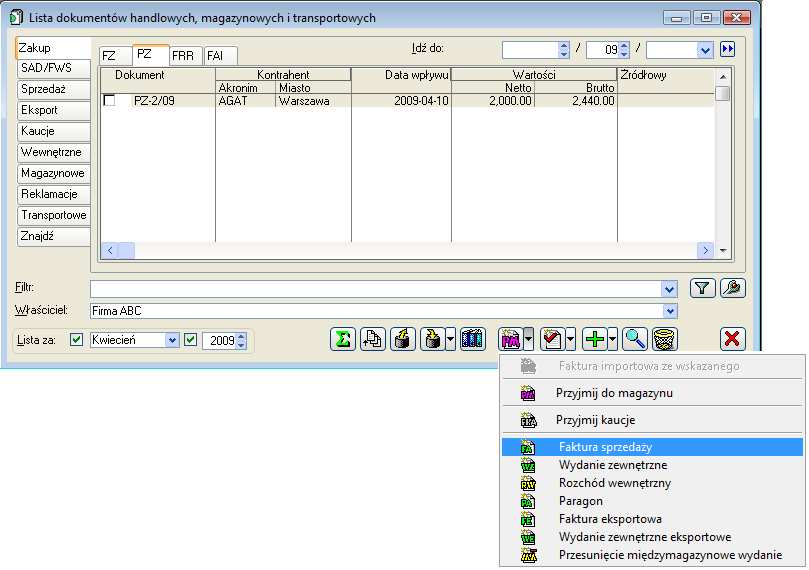
Task: Click the 2009 year spinner arrows
Action: coord(241,340)
